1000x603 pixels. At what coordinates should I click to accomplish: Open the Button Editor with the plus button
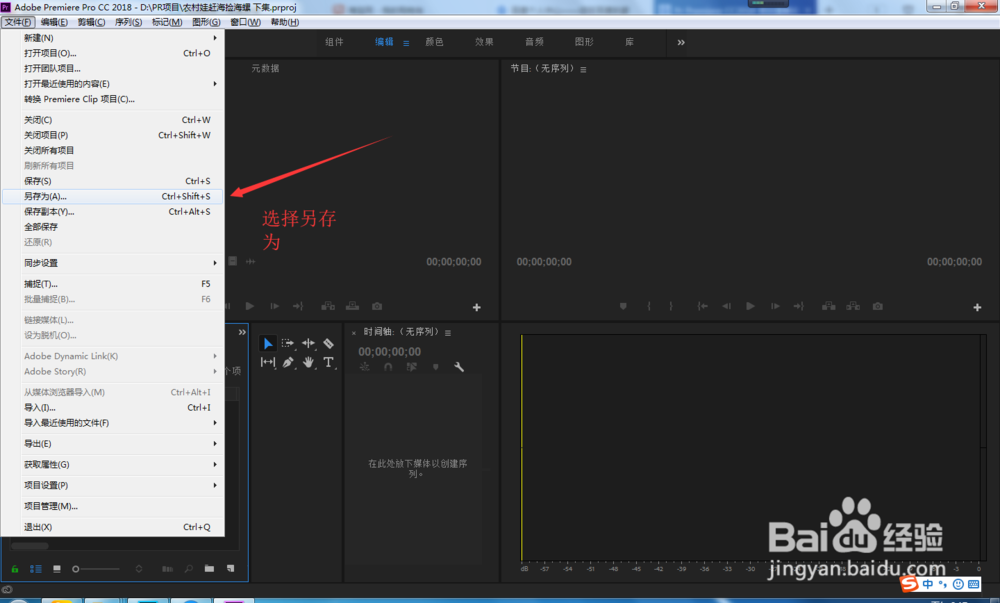[975, 307]
